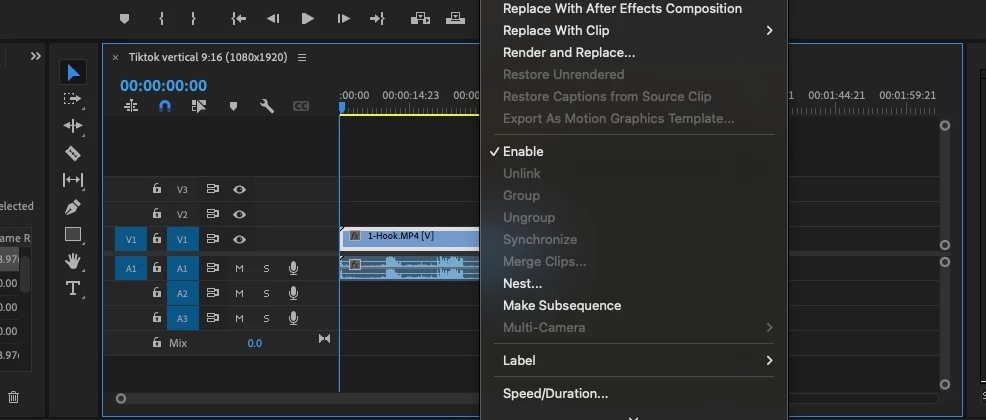Image resolution: width=986 pixels, height=420 pixels.
Task: Toggle lock on V2 track
Action: pyautogui.click(x=157, y=213)
